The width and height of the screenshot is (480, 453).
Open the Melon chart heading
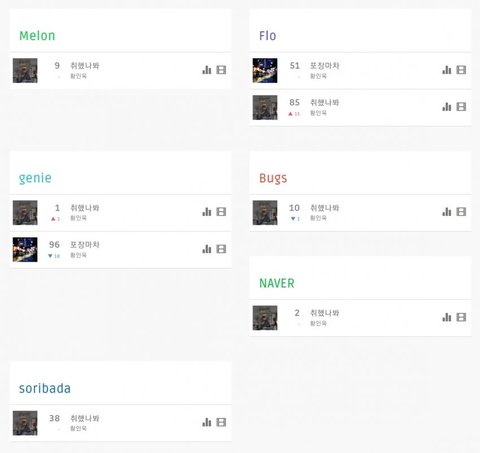click(37, 36)
